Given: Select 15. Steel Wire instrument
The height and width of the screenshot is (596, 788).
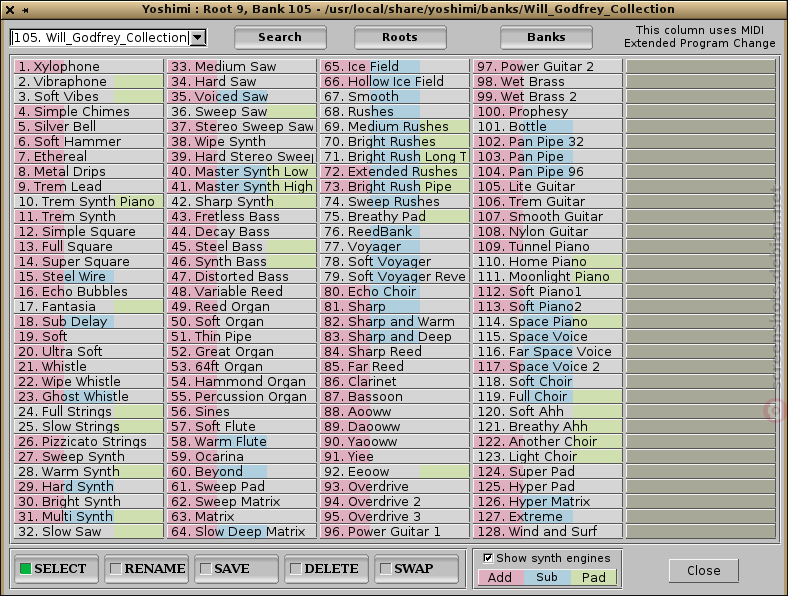Looking at the screenshot, I should point(89,276).
